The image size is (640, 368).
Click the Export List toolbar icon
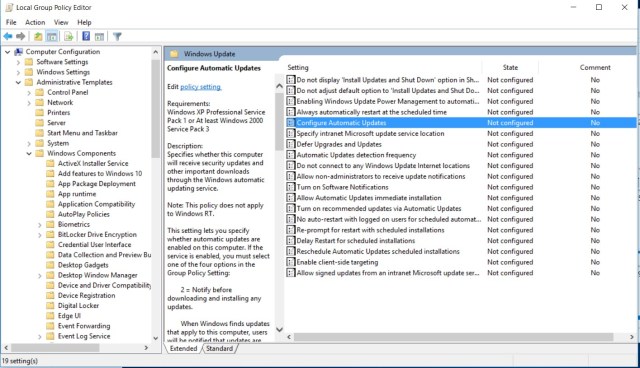point(69,37)
